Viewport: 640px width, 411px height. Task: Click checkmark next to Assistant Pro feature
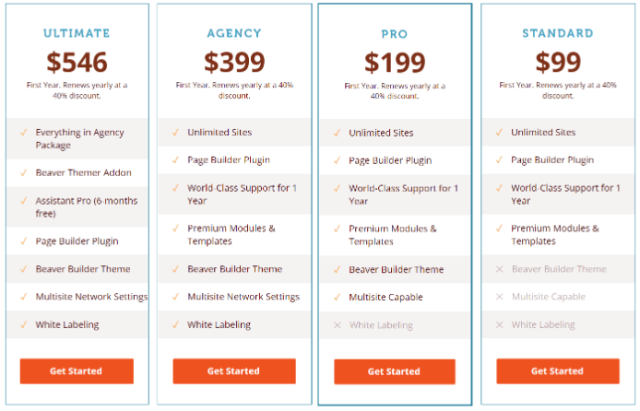[x=24, y=201]
